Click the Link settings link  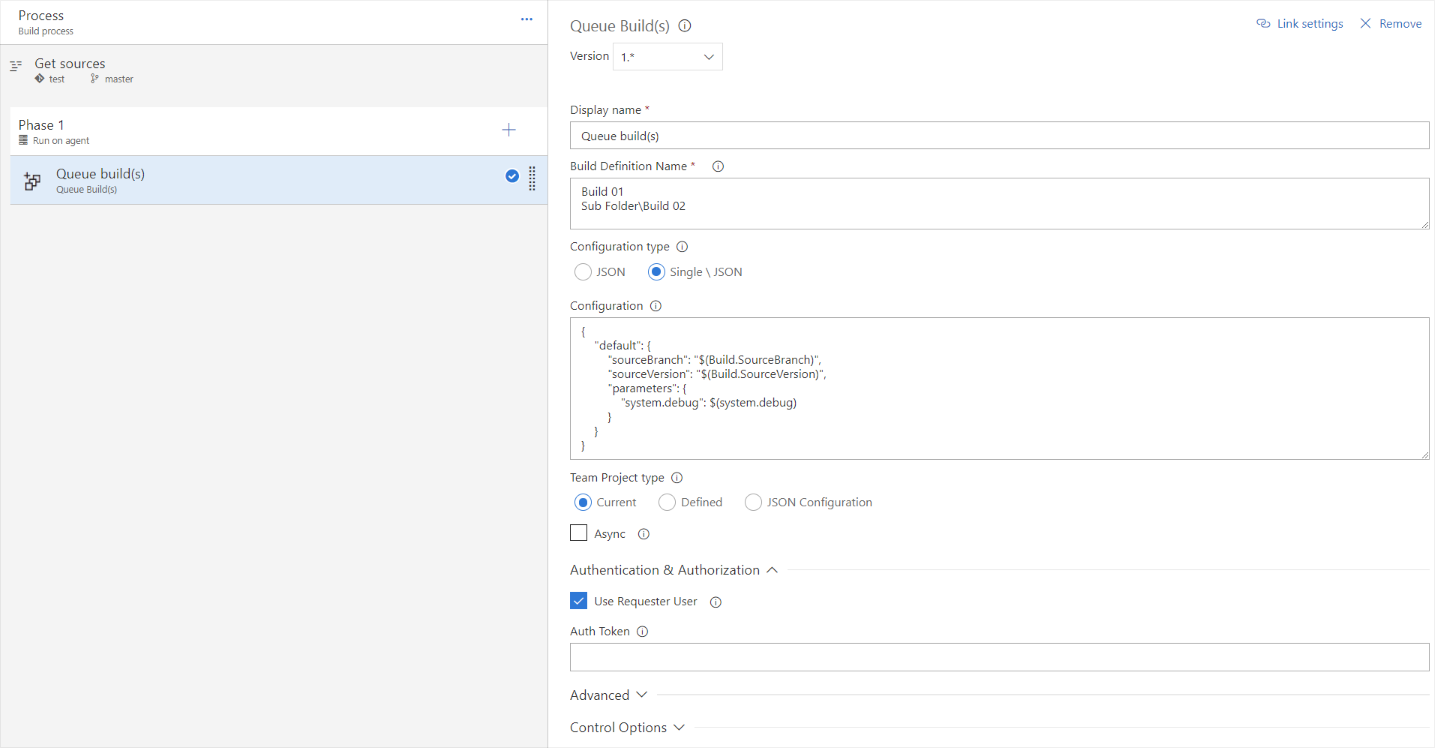click(x=1299, y=23)
